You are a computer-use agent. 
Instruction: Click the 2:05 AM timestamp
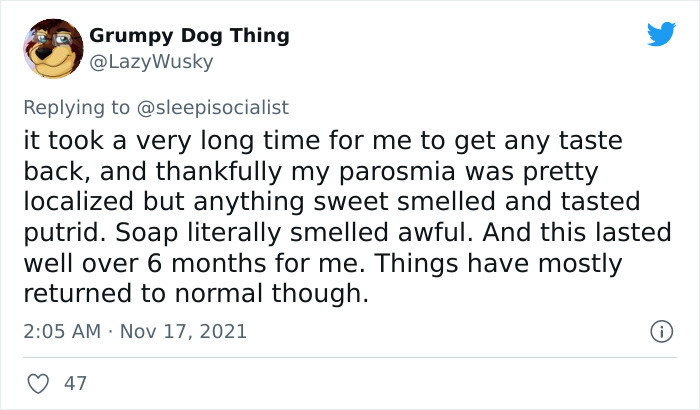61,330
